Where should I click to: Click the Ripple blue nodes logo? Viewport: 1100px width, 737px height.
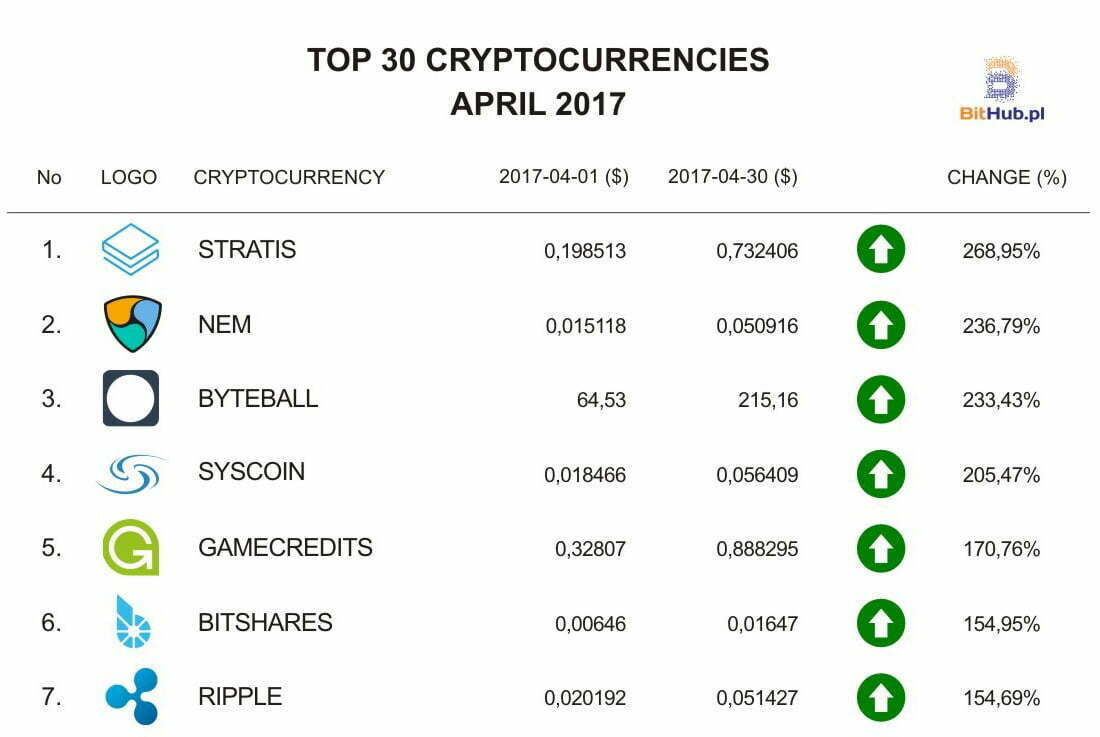(132, 696)
